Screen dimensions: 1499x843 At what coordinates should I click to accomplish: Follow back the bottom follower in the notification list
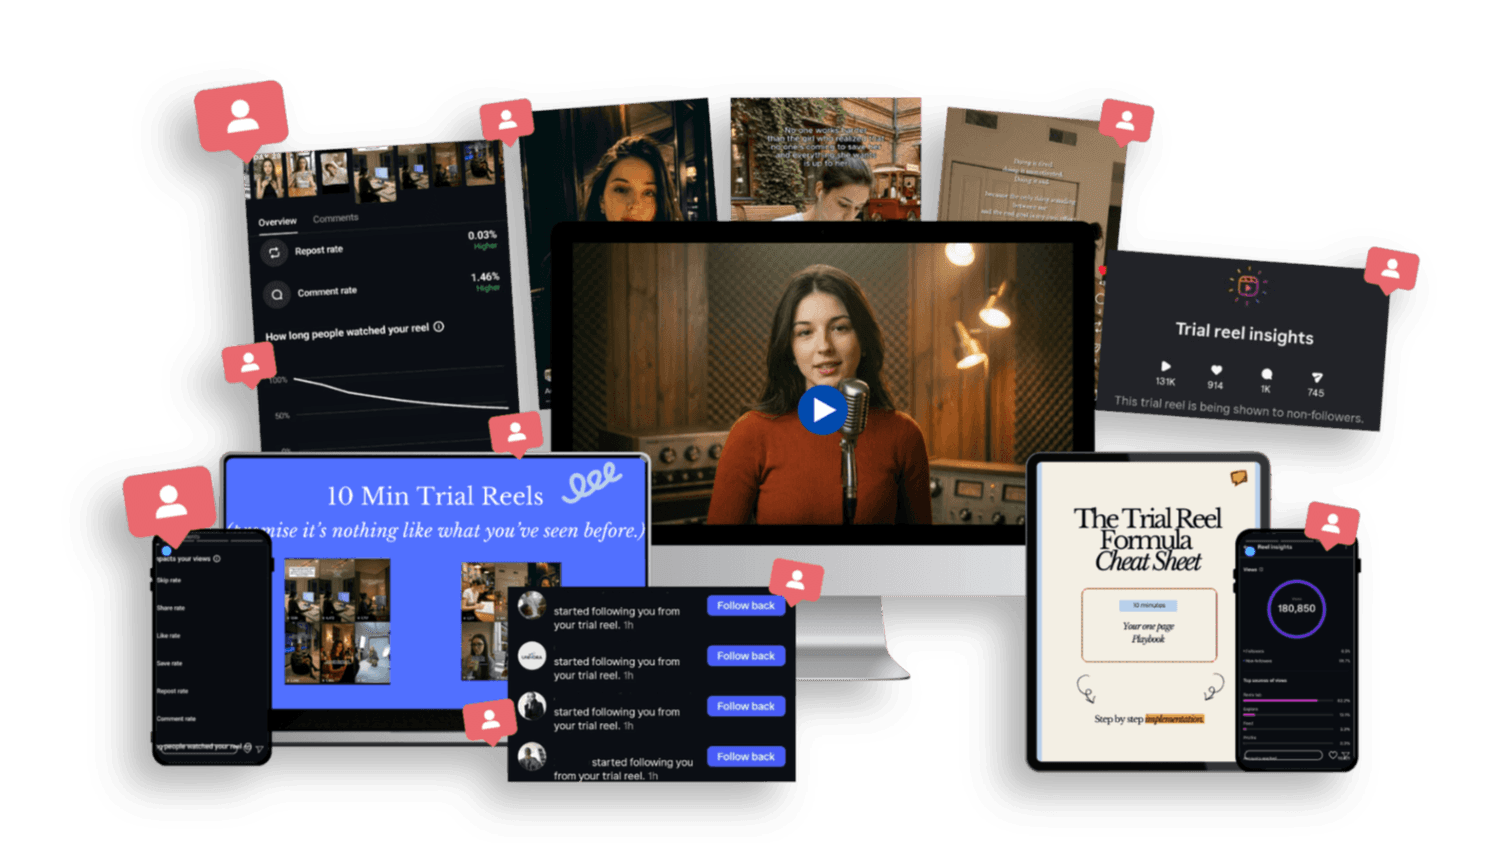tap(746, 757)
